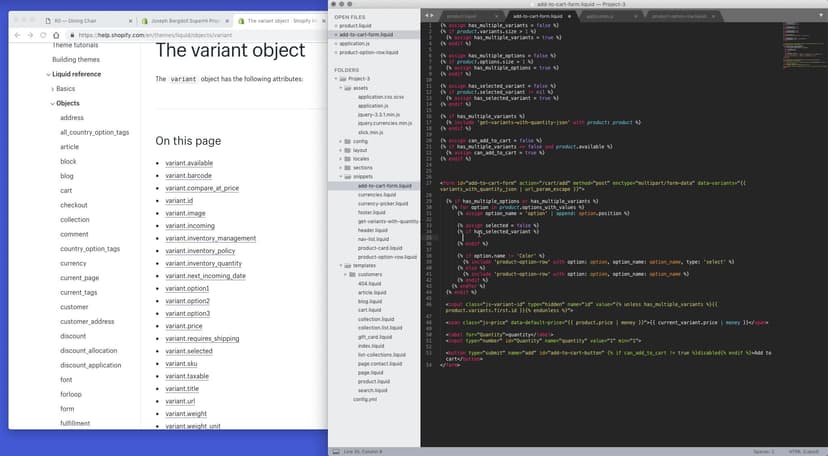Close application.js in the Open Files list
This screenshot has height=456, width=828.
(335, 44)
